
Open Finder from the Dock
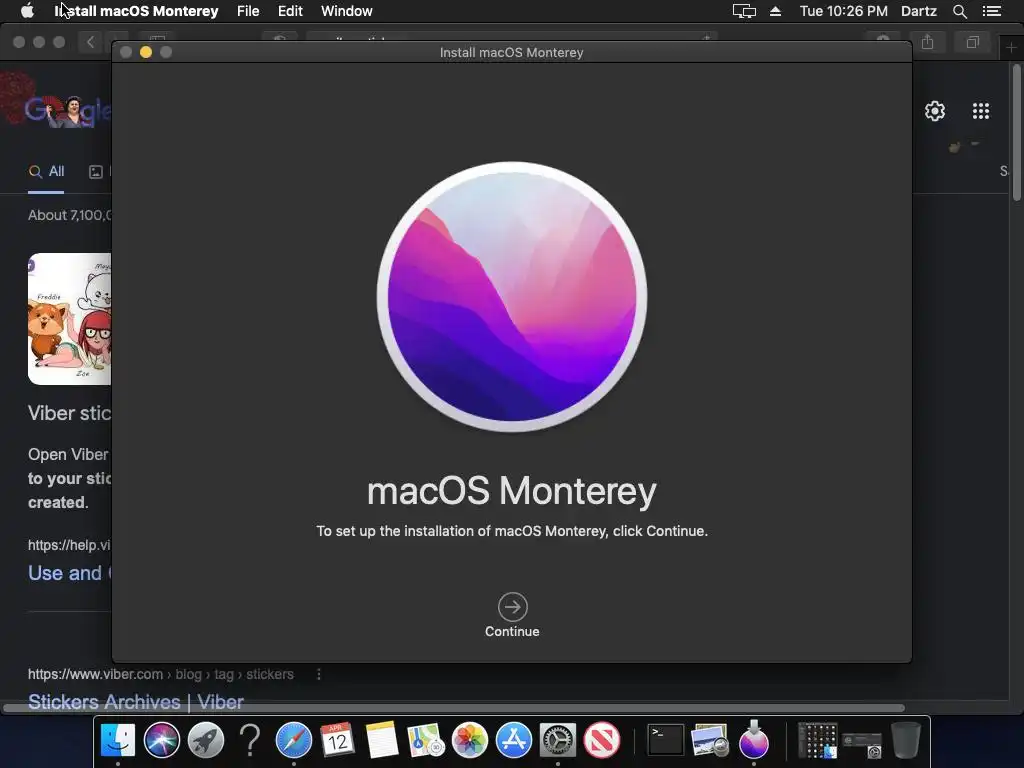pos(118,740)
